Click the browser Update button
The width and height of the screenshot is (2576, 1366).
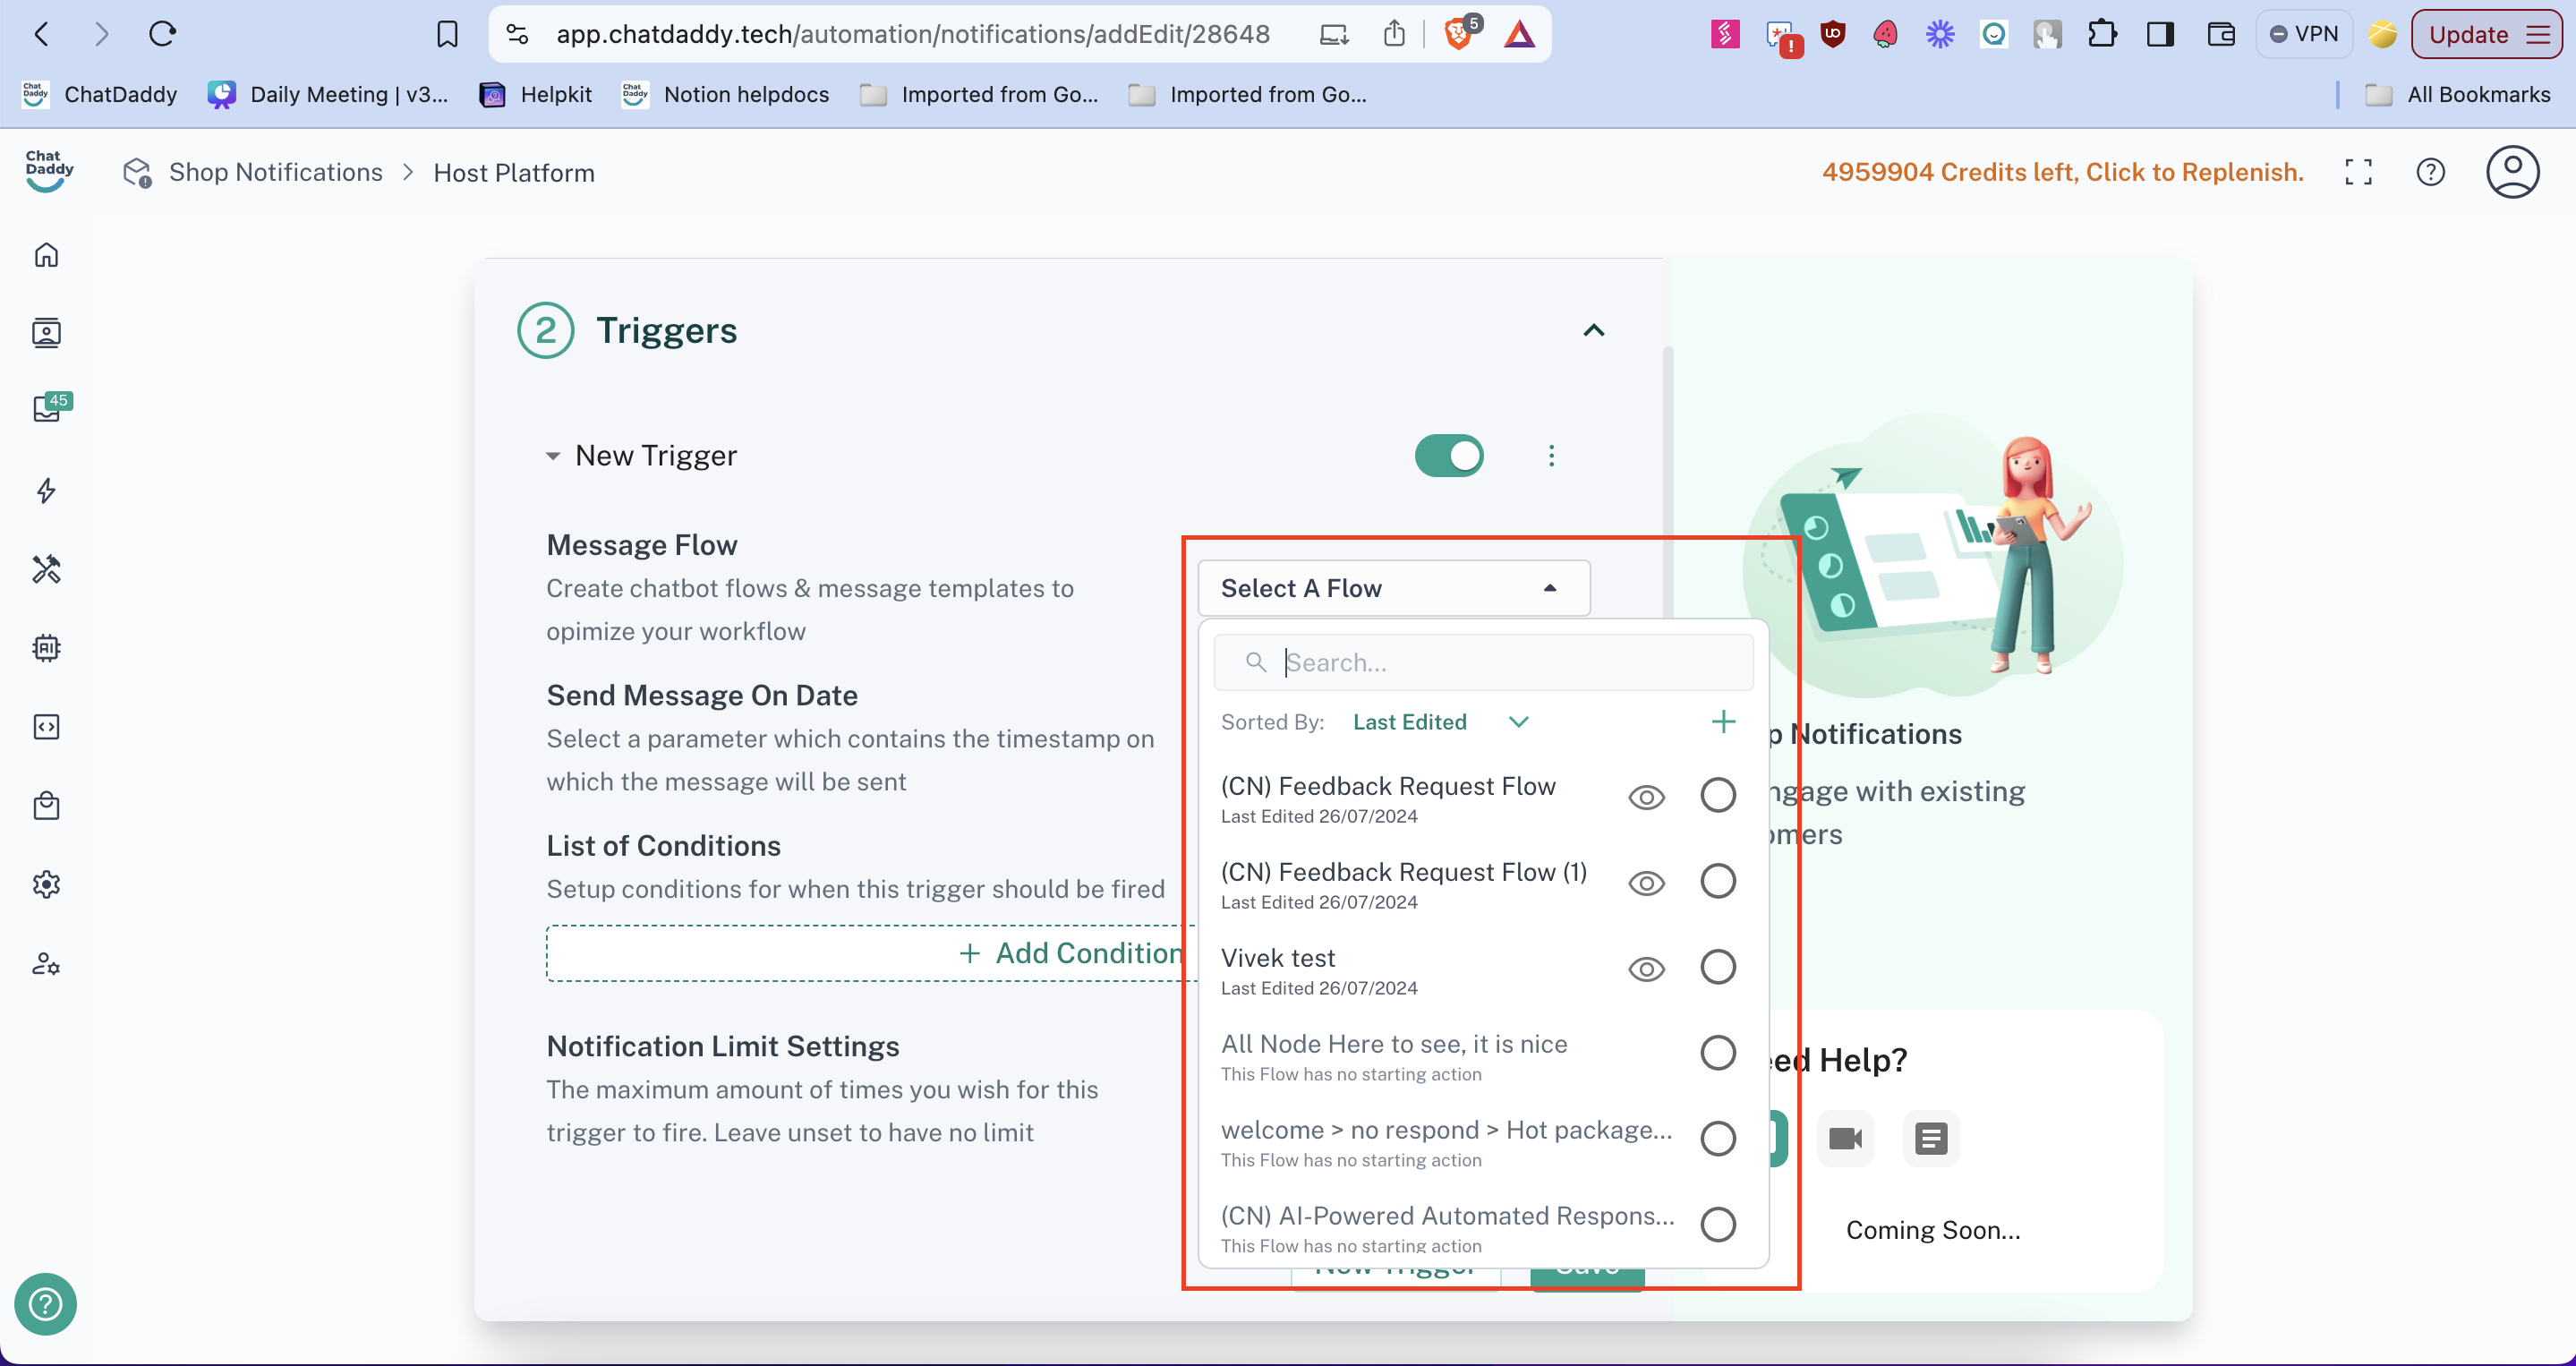coord(2486,34)
